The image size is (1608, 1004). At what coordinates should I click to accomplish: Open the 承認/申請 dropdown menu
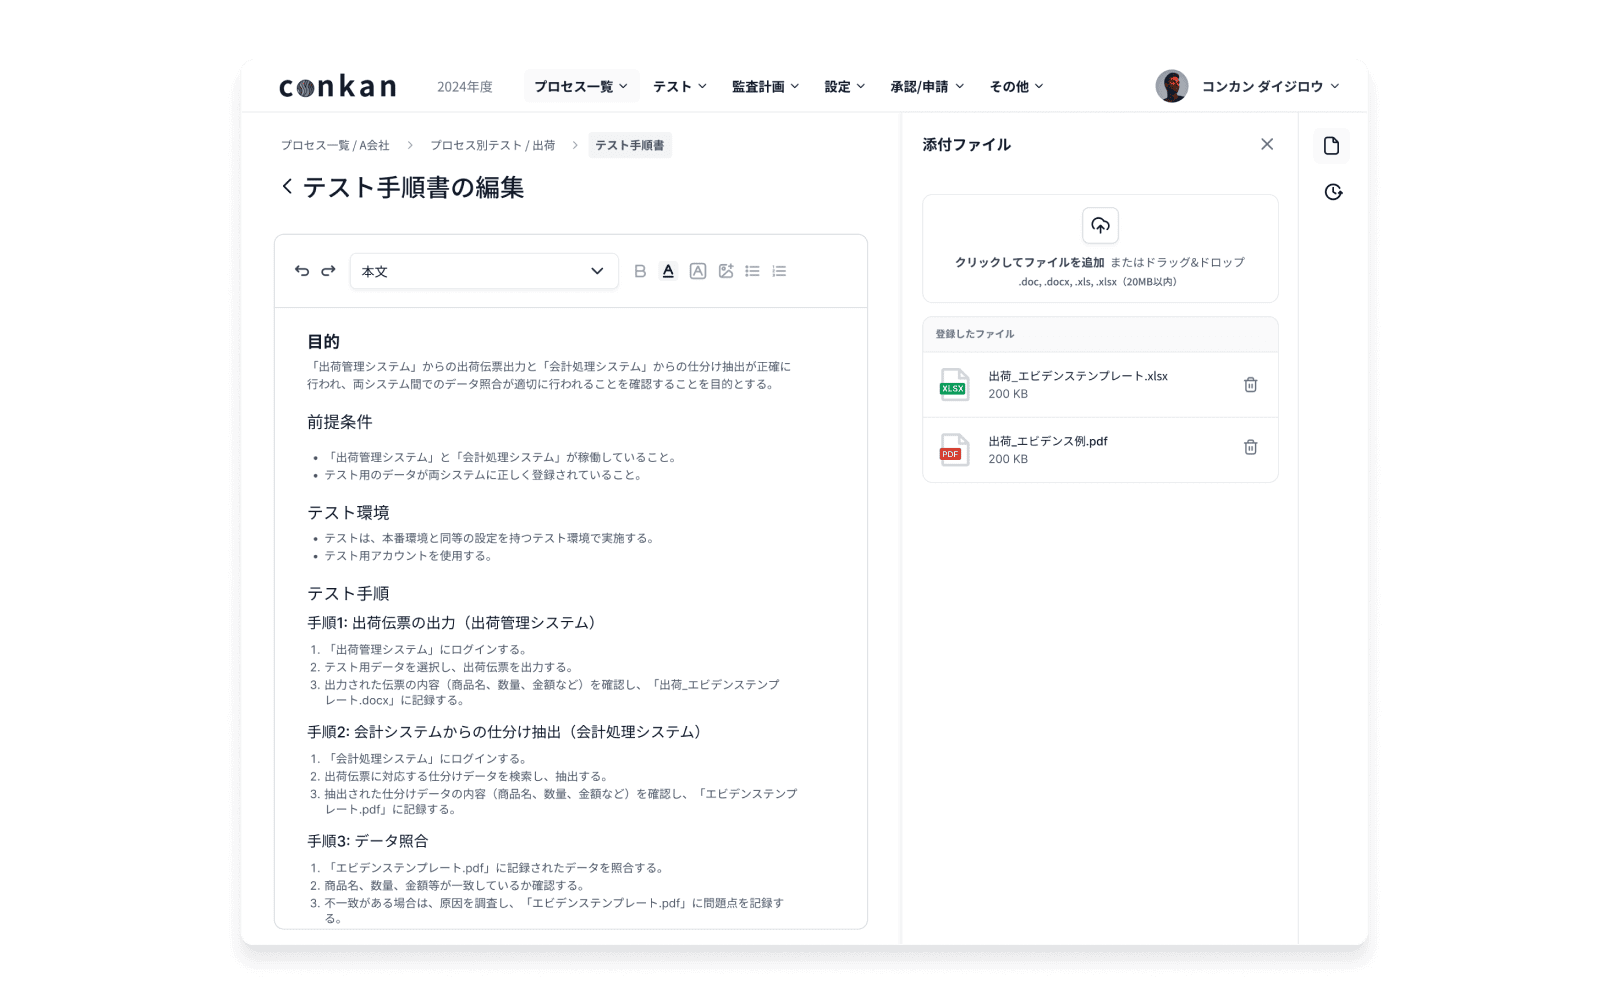pyautogui.click(x=927, y=87)
